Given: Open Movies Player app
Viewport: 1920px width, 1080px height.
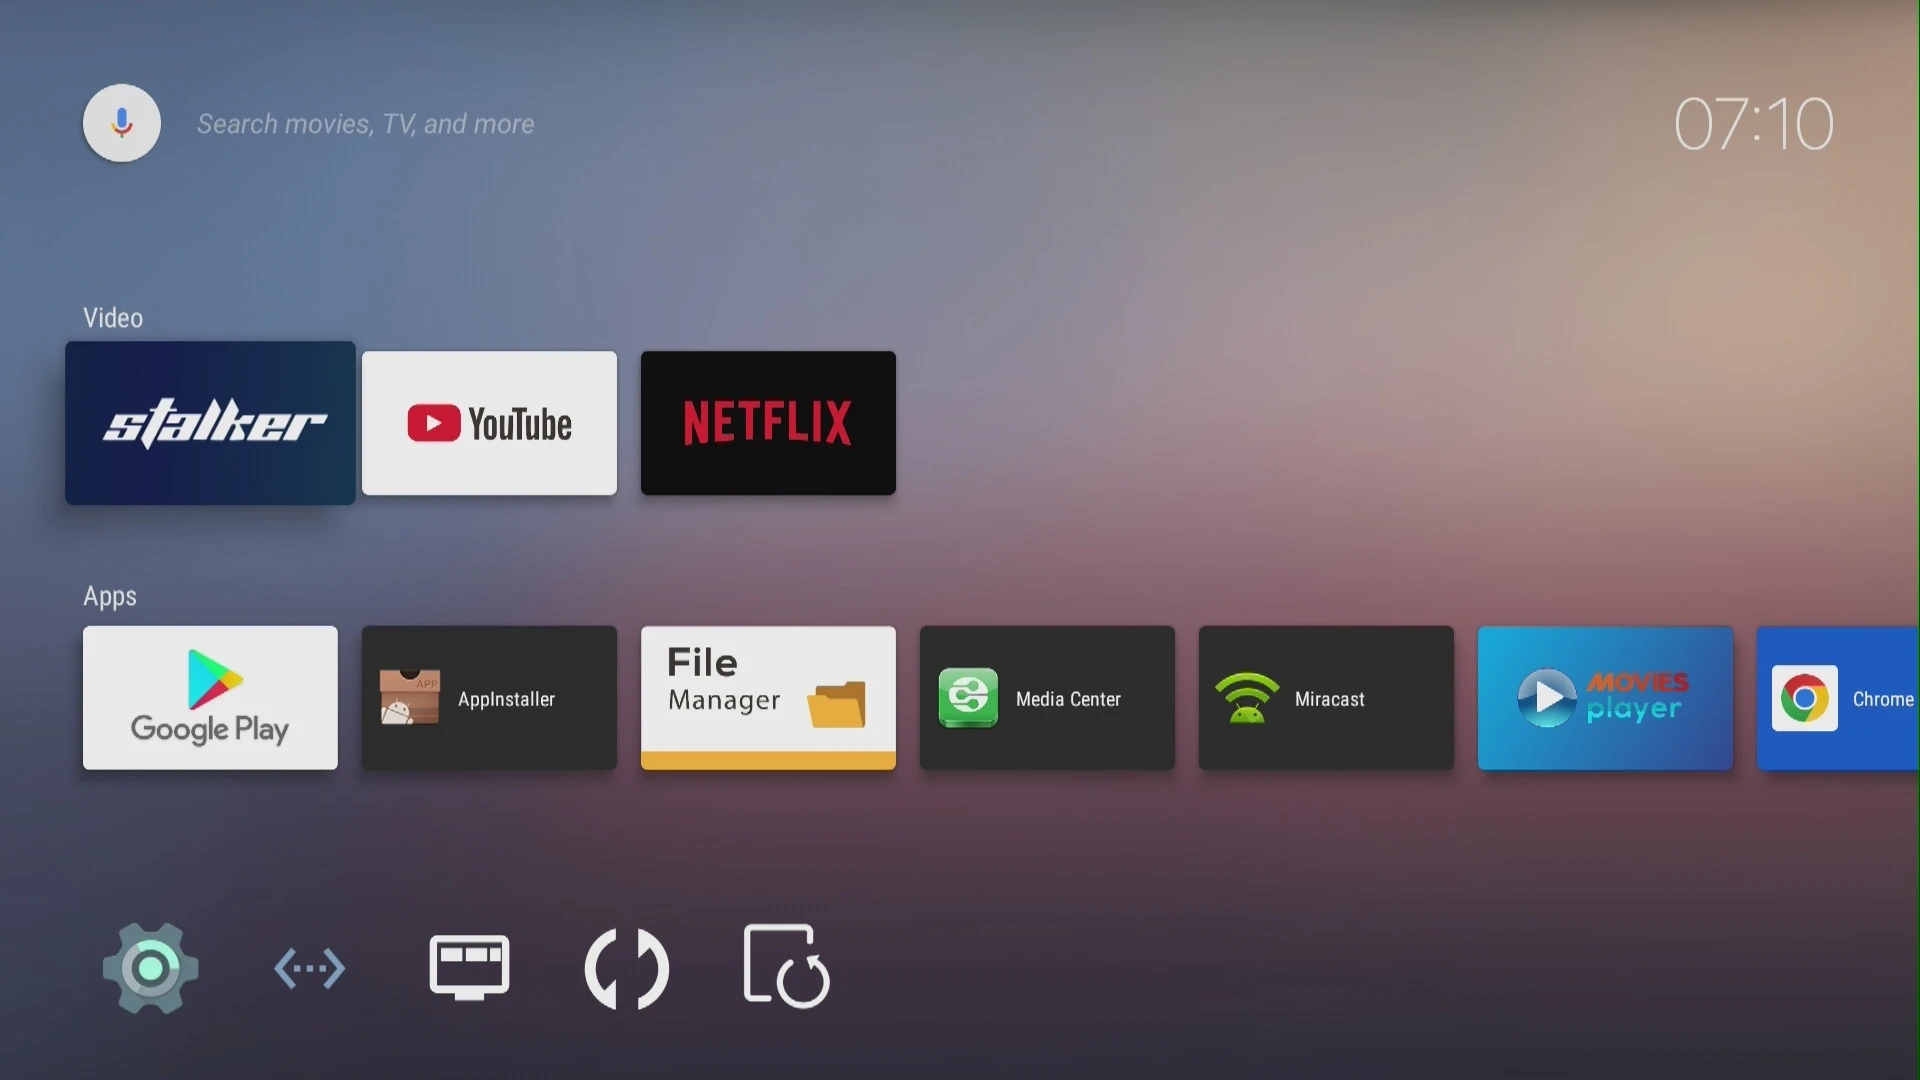Looking at the screenshot, I should tap(1605, 699).
